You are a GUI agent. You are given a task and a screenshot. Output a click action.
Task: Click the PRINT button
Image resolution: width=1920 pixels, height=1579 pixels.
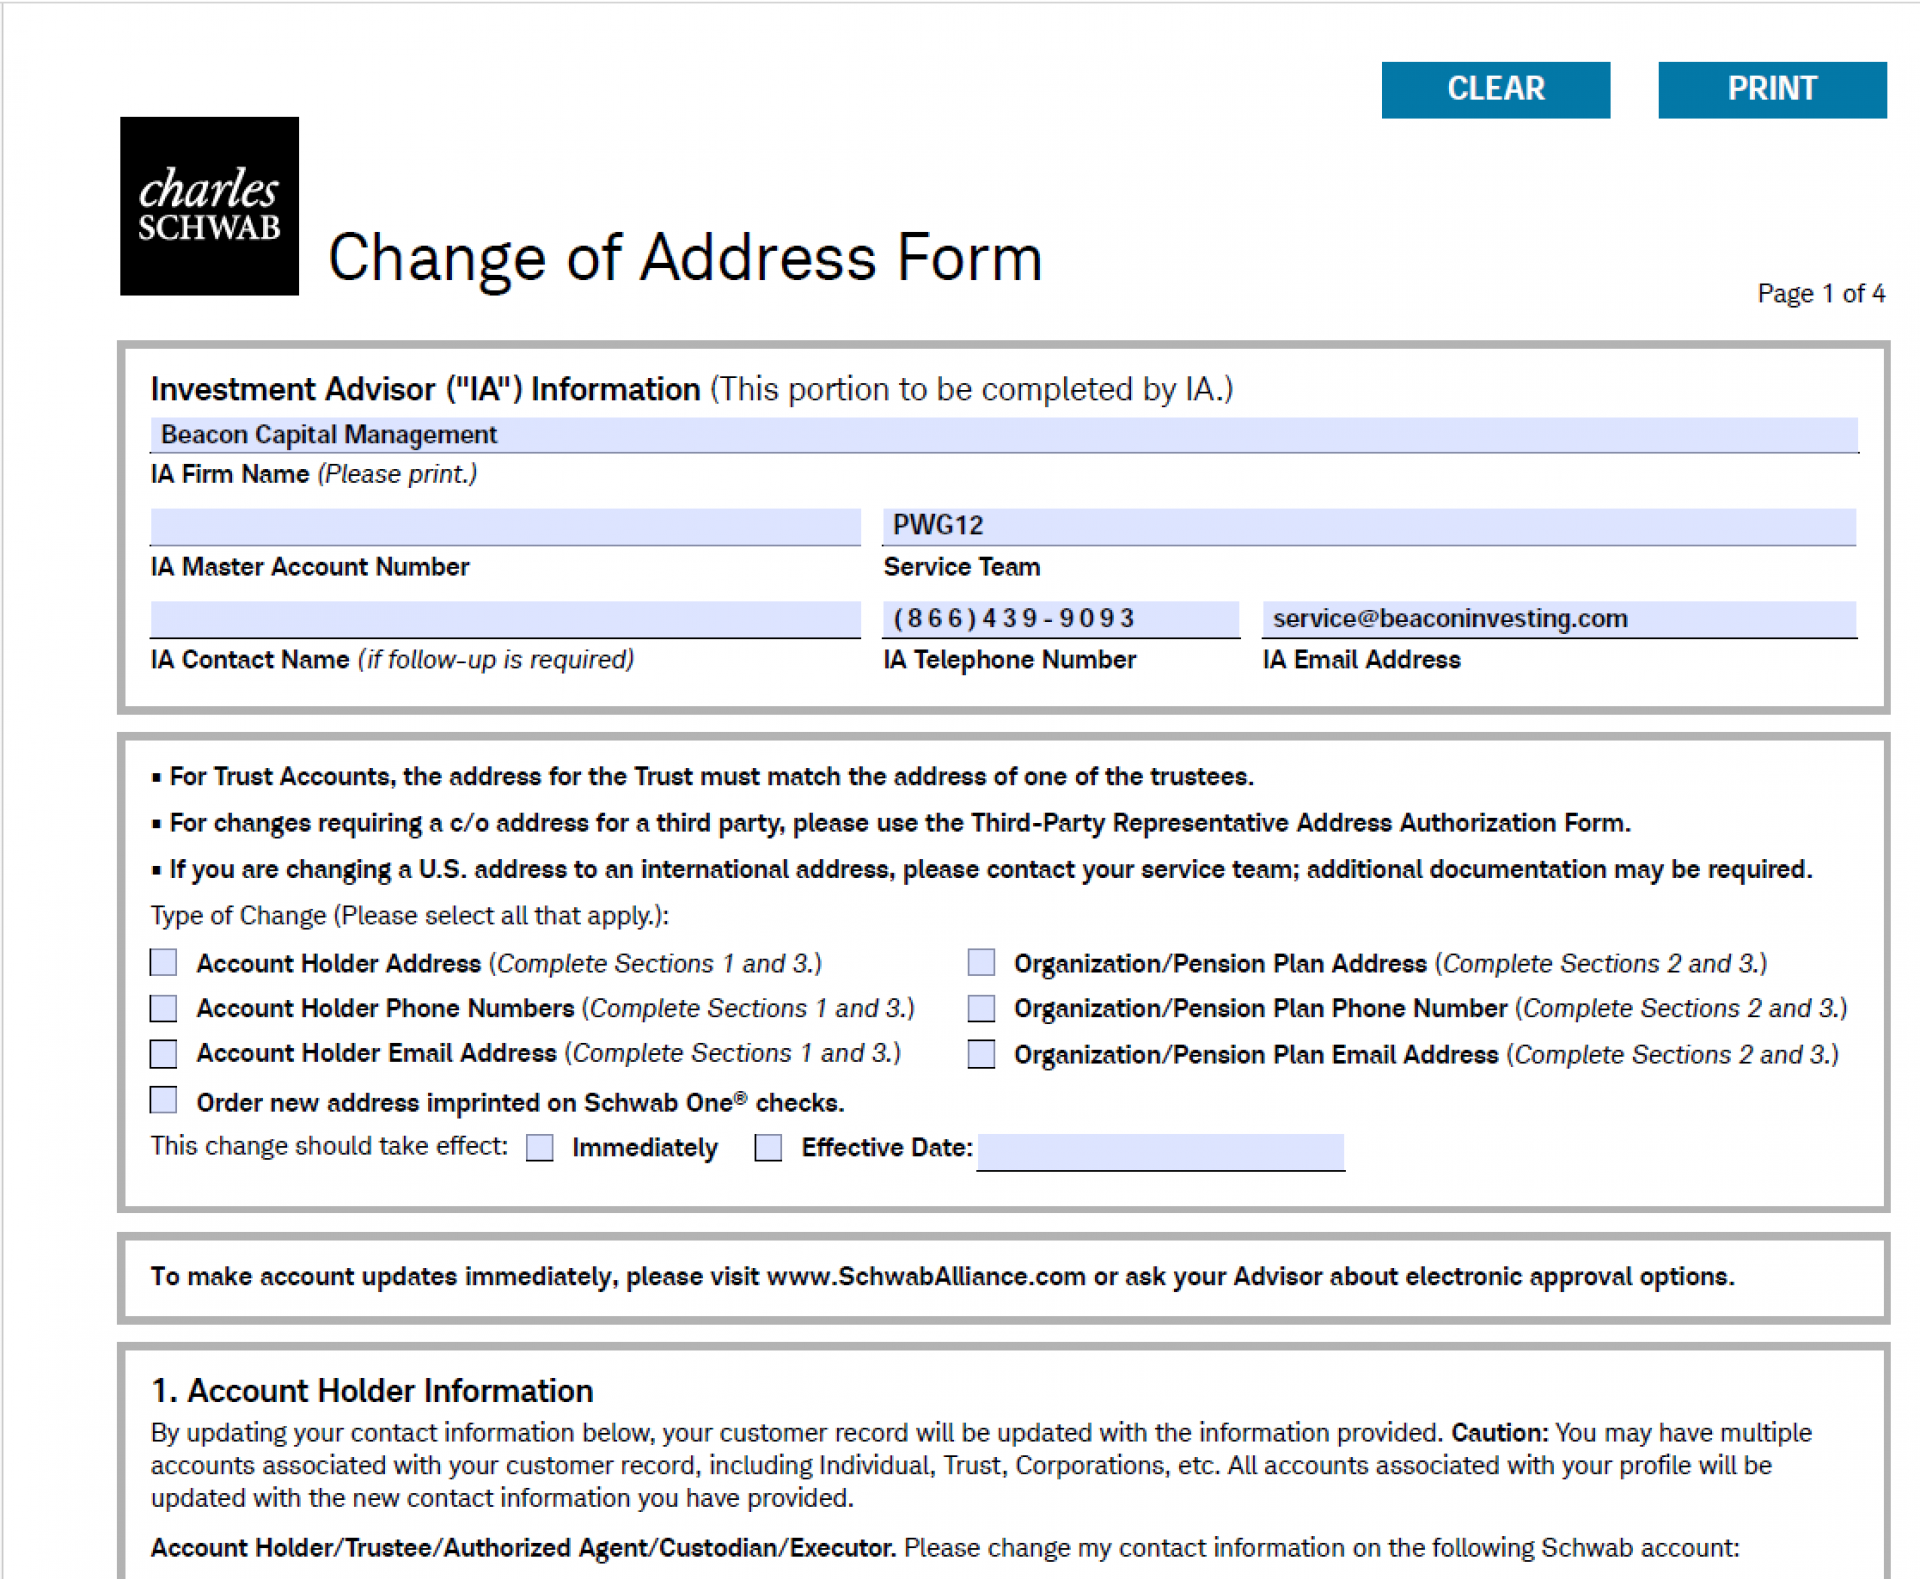pyautogui.click(x=1771, y=89)
